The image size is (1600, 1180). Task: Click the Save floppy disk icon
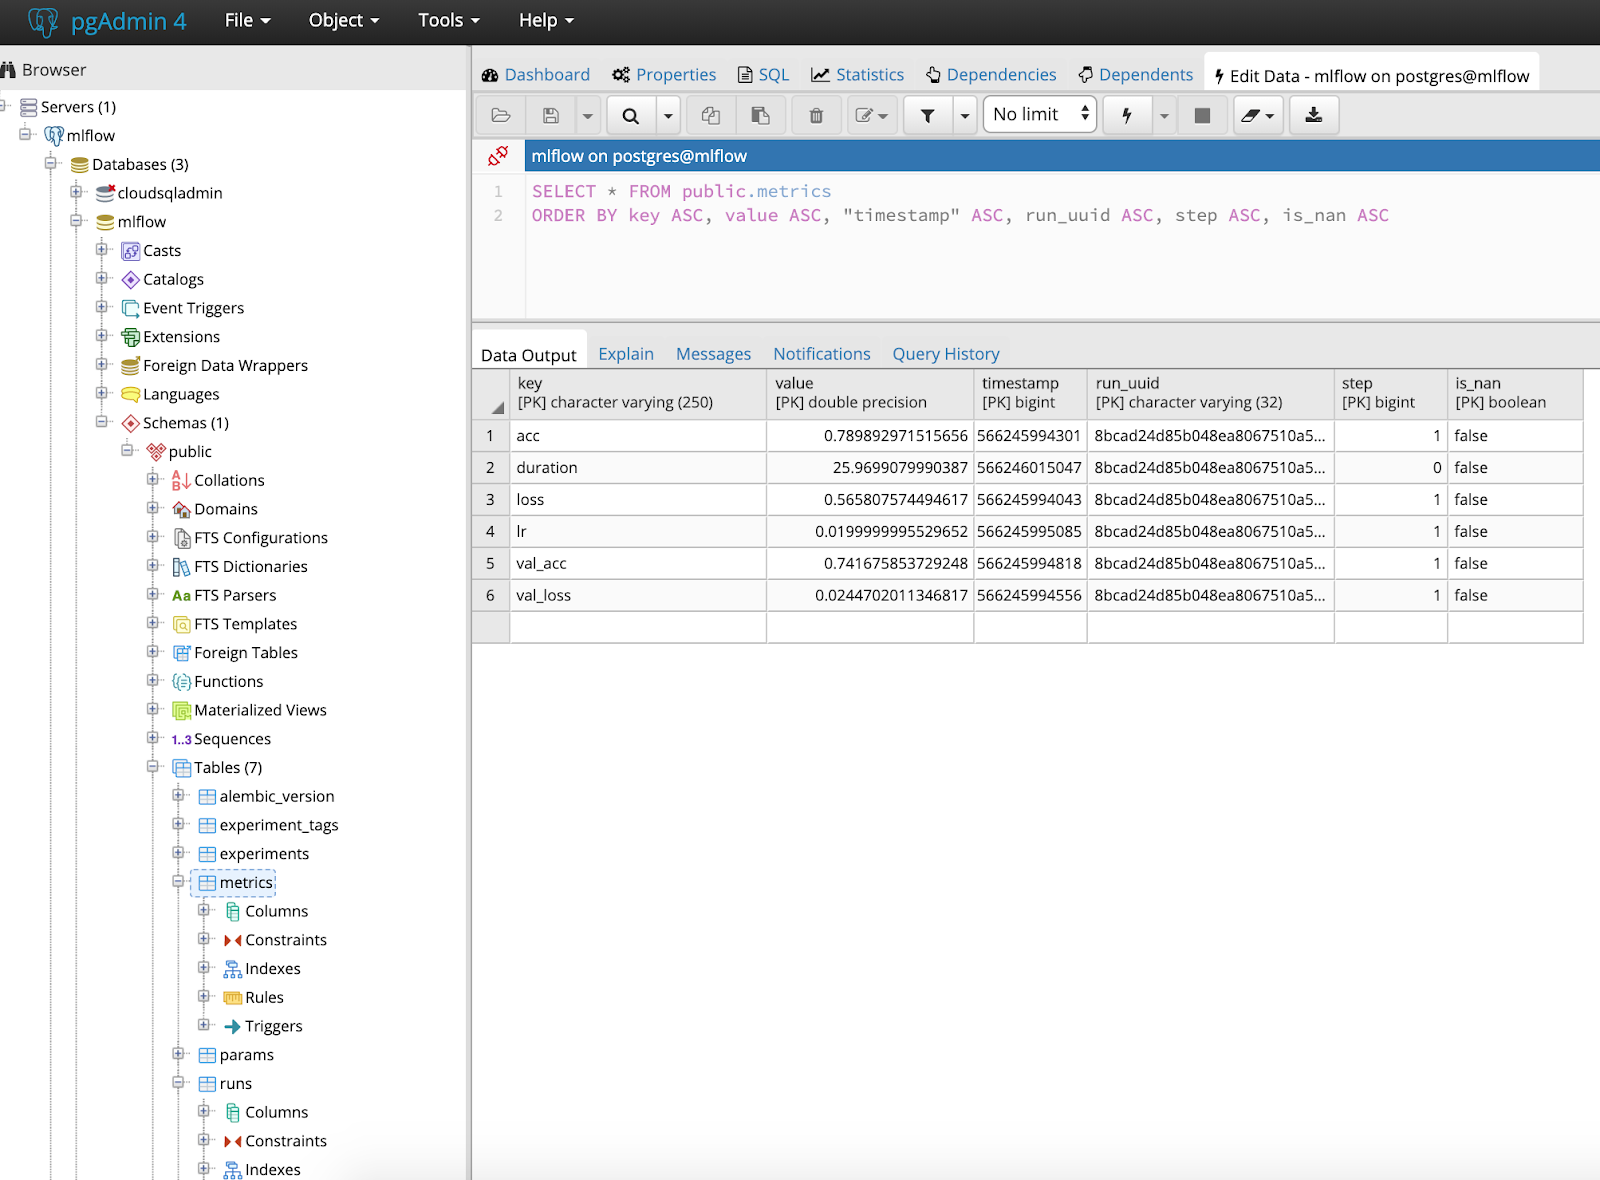[550, 115]
